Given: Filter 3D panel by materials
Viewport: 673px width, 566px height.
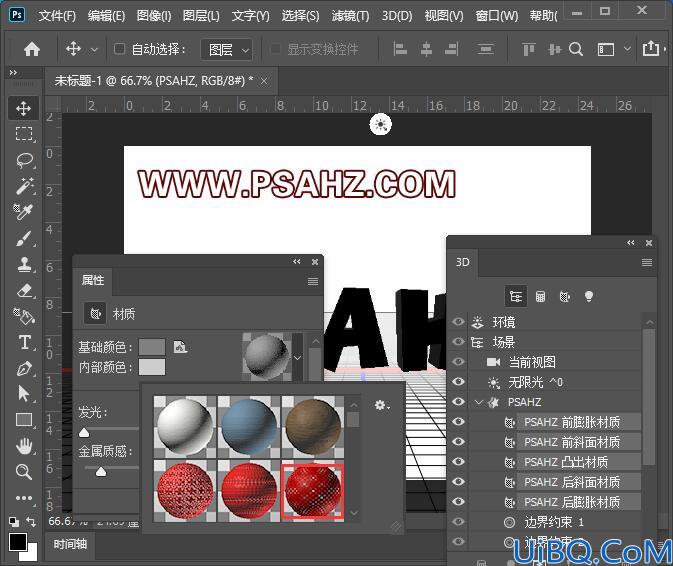Looking at the screenshot, I should pos(565,296).
